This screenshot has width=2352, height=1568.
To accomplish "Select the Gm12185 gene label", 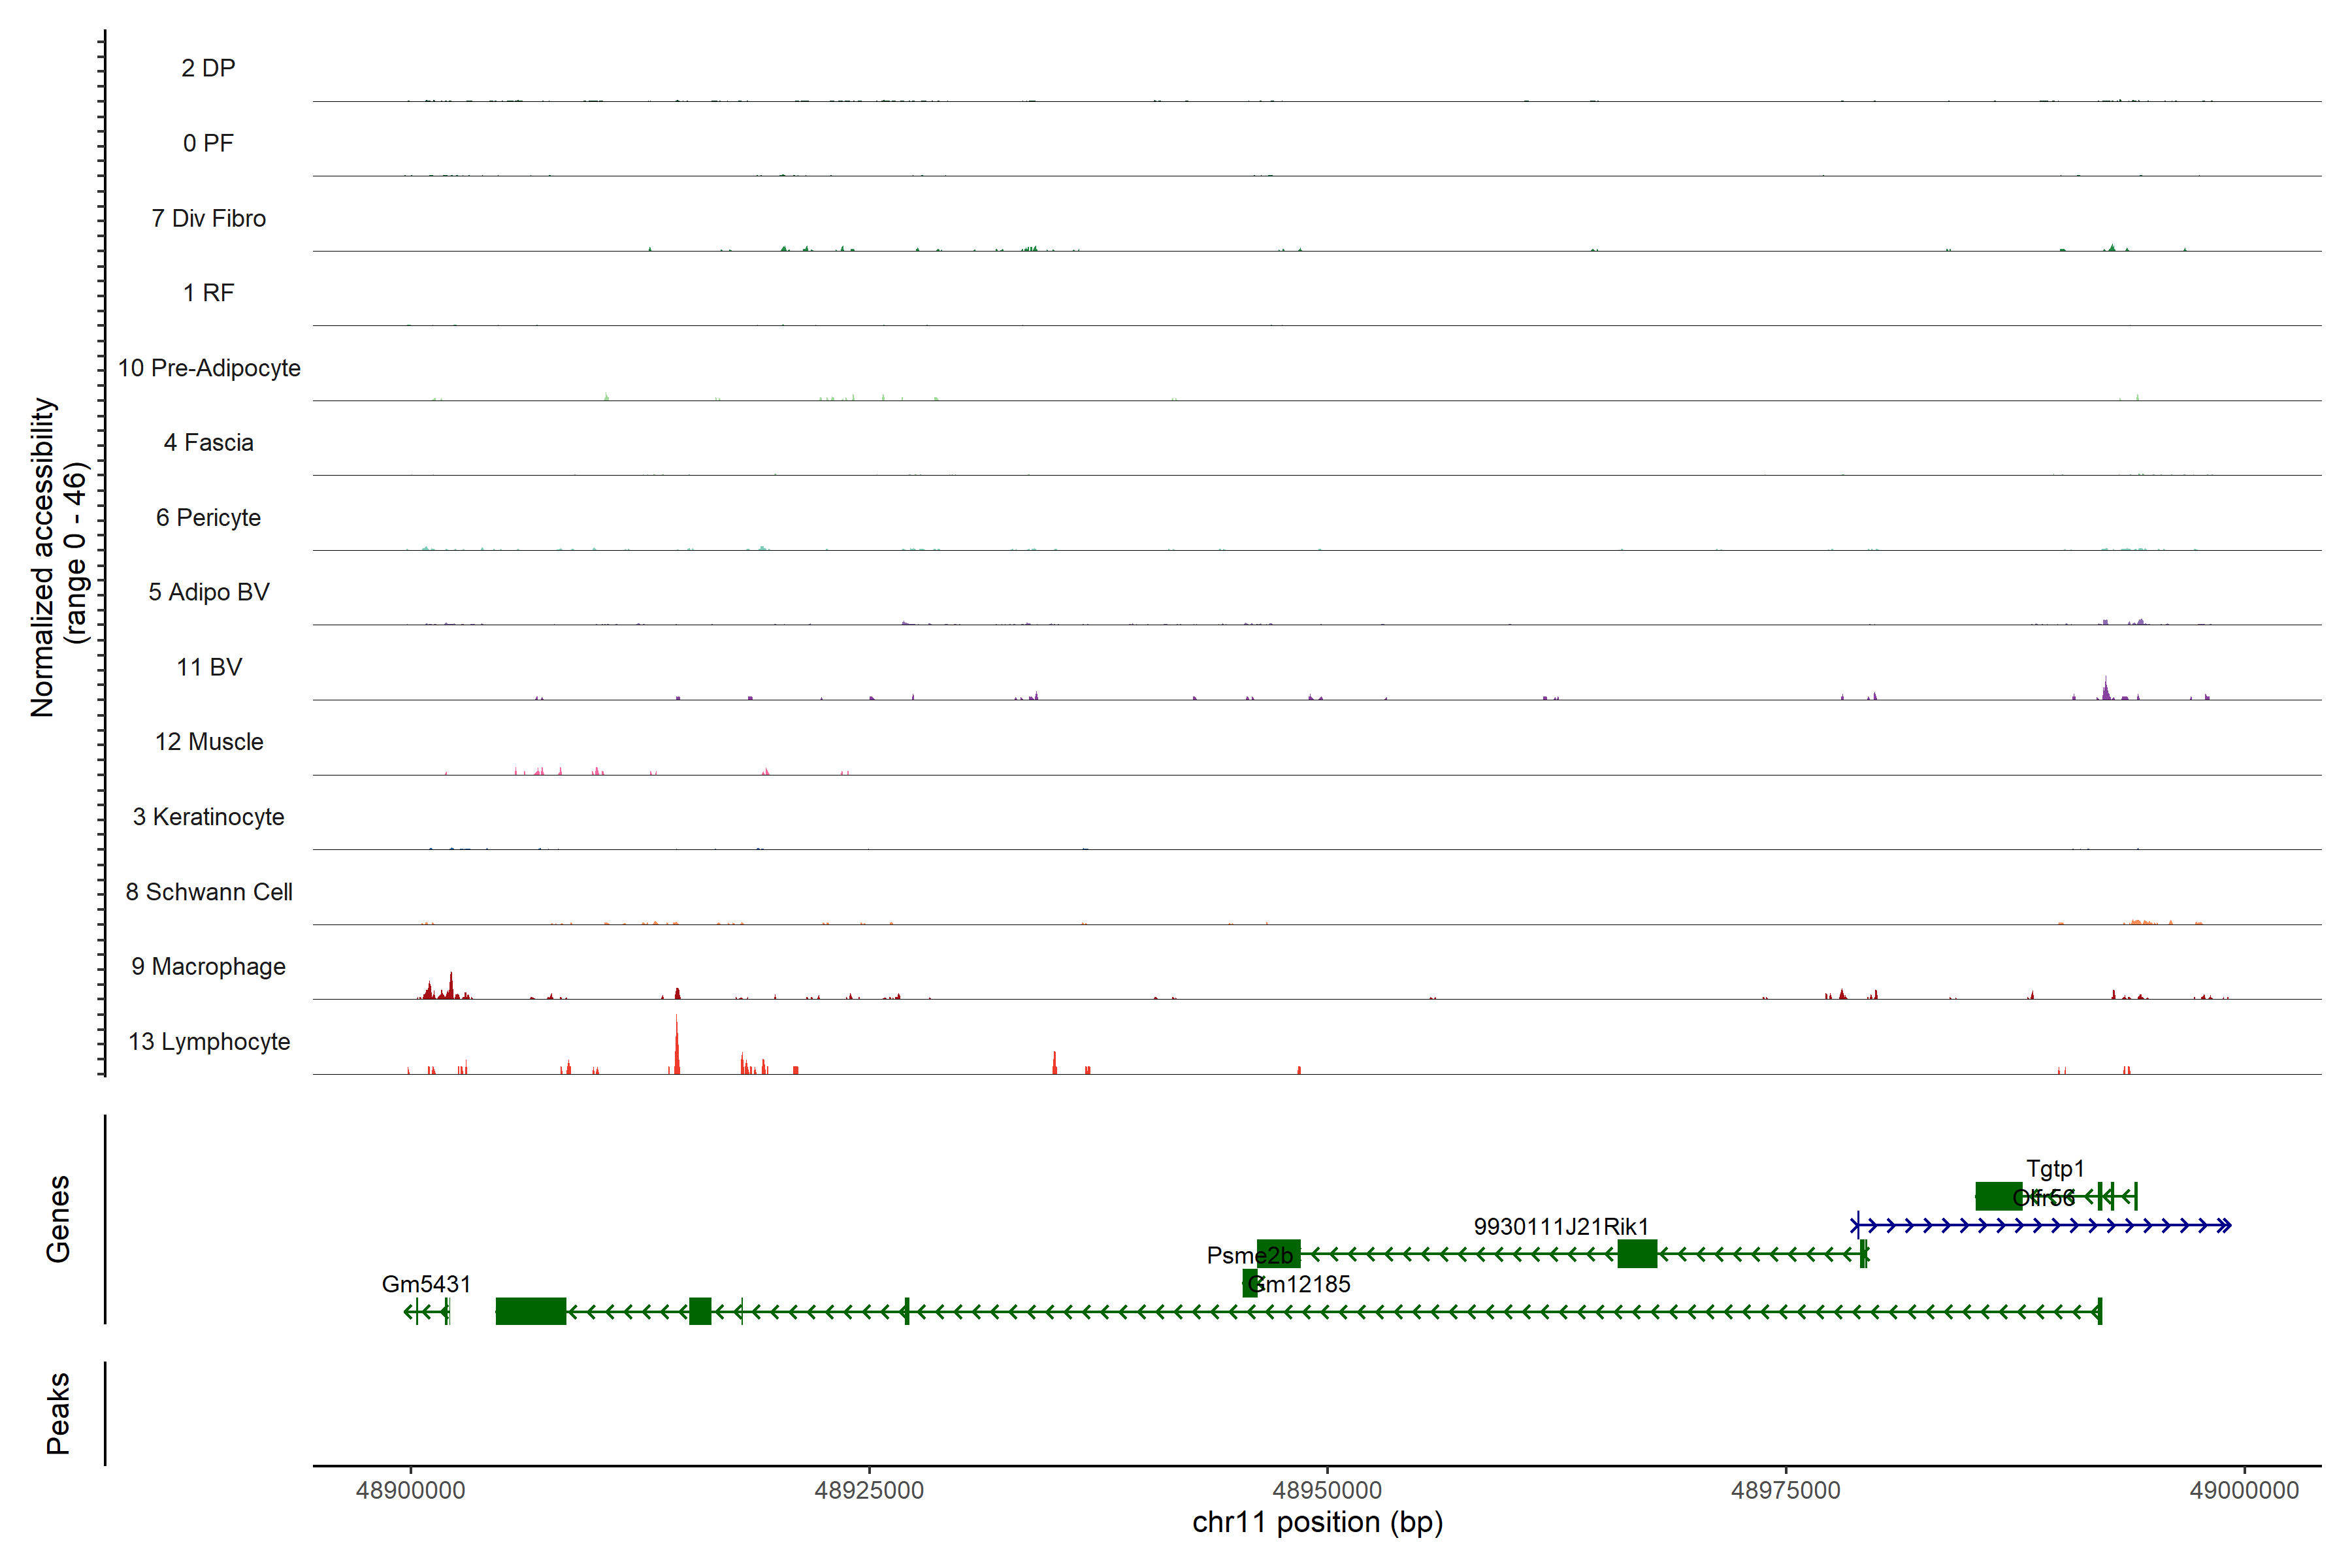I will (x=1305, y=1284).
